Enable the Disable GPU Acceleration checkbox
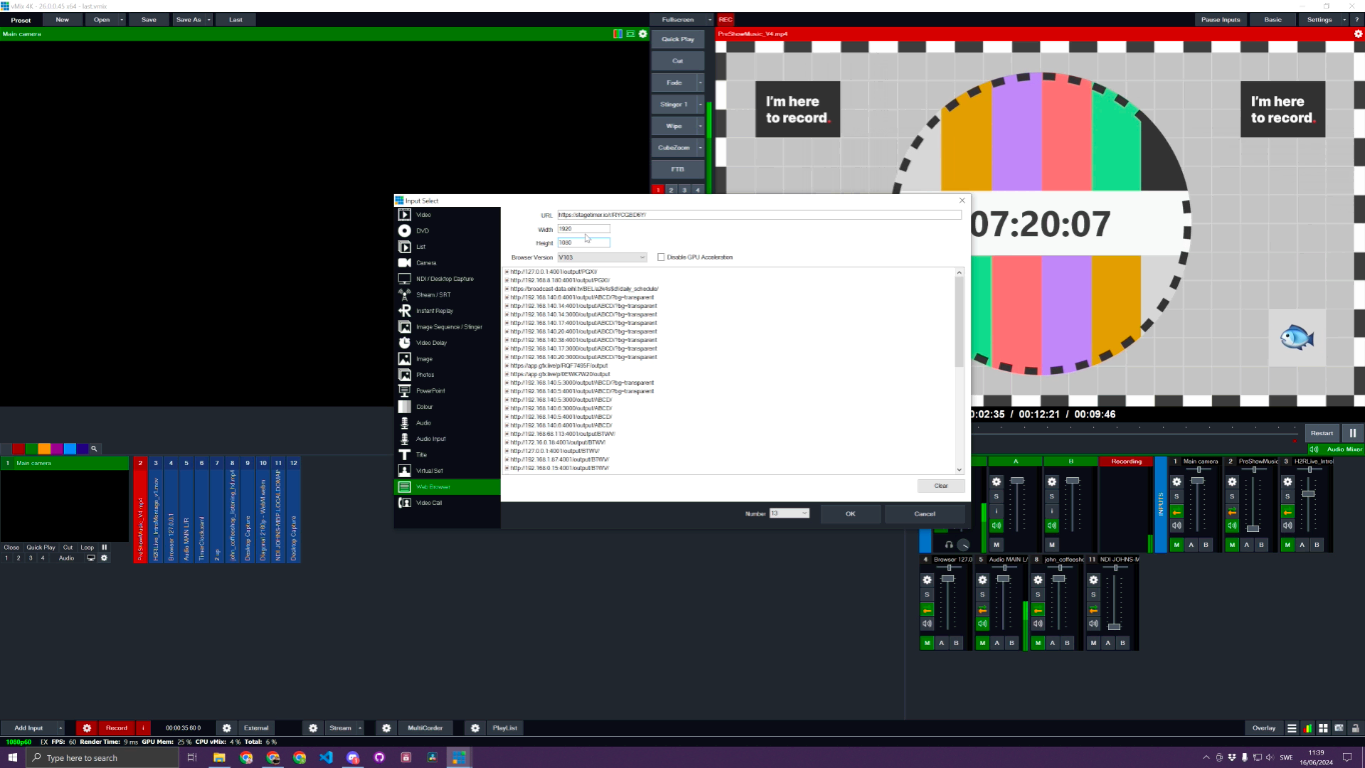This screenshot has width=1365, height=768. click(661, 257)
